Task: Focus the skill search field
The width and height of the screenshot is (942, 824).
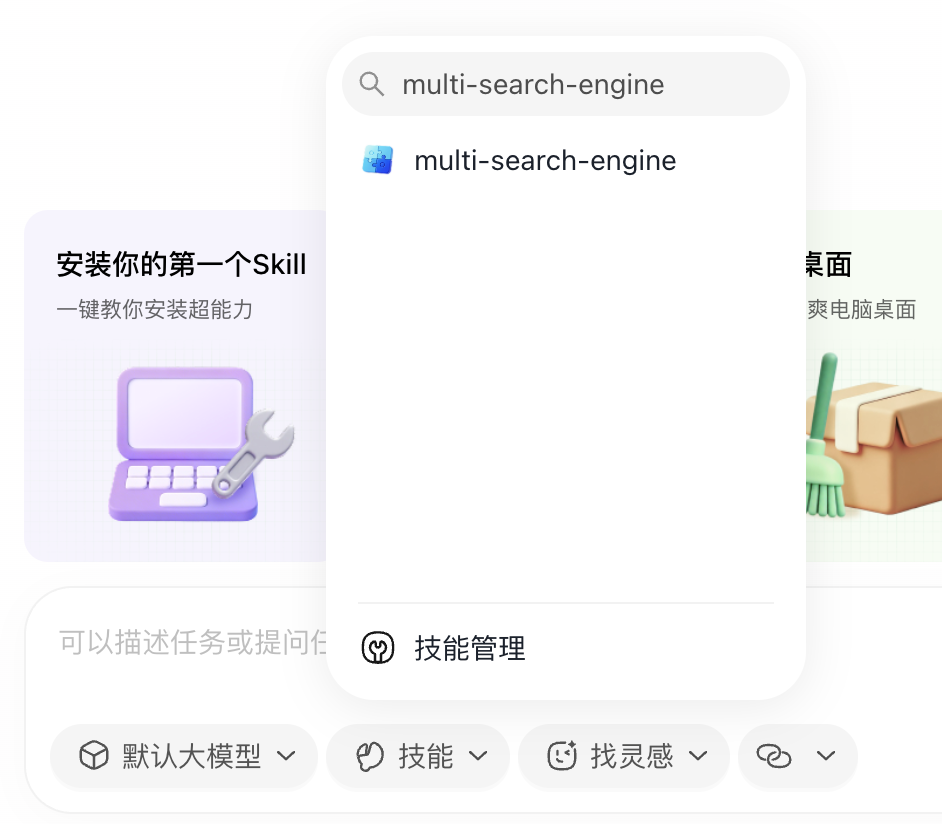Action: click(x=566, y=84)
